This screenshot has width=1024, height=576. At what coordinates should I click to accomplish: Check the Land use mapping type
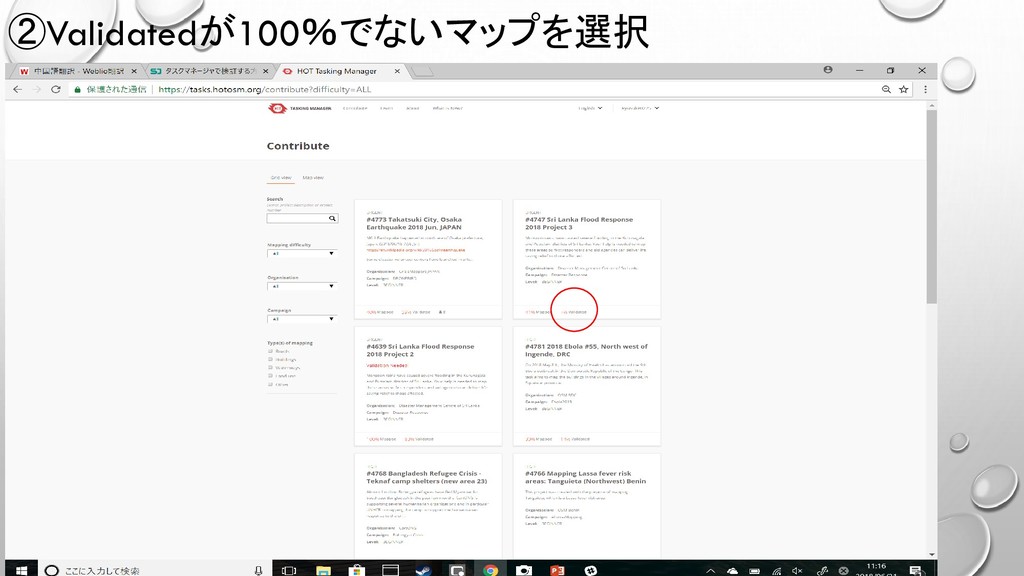click(x=270, y=376)
